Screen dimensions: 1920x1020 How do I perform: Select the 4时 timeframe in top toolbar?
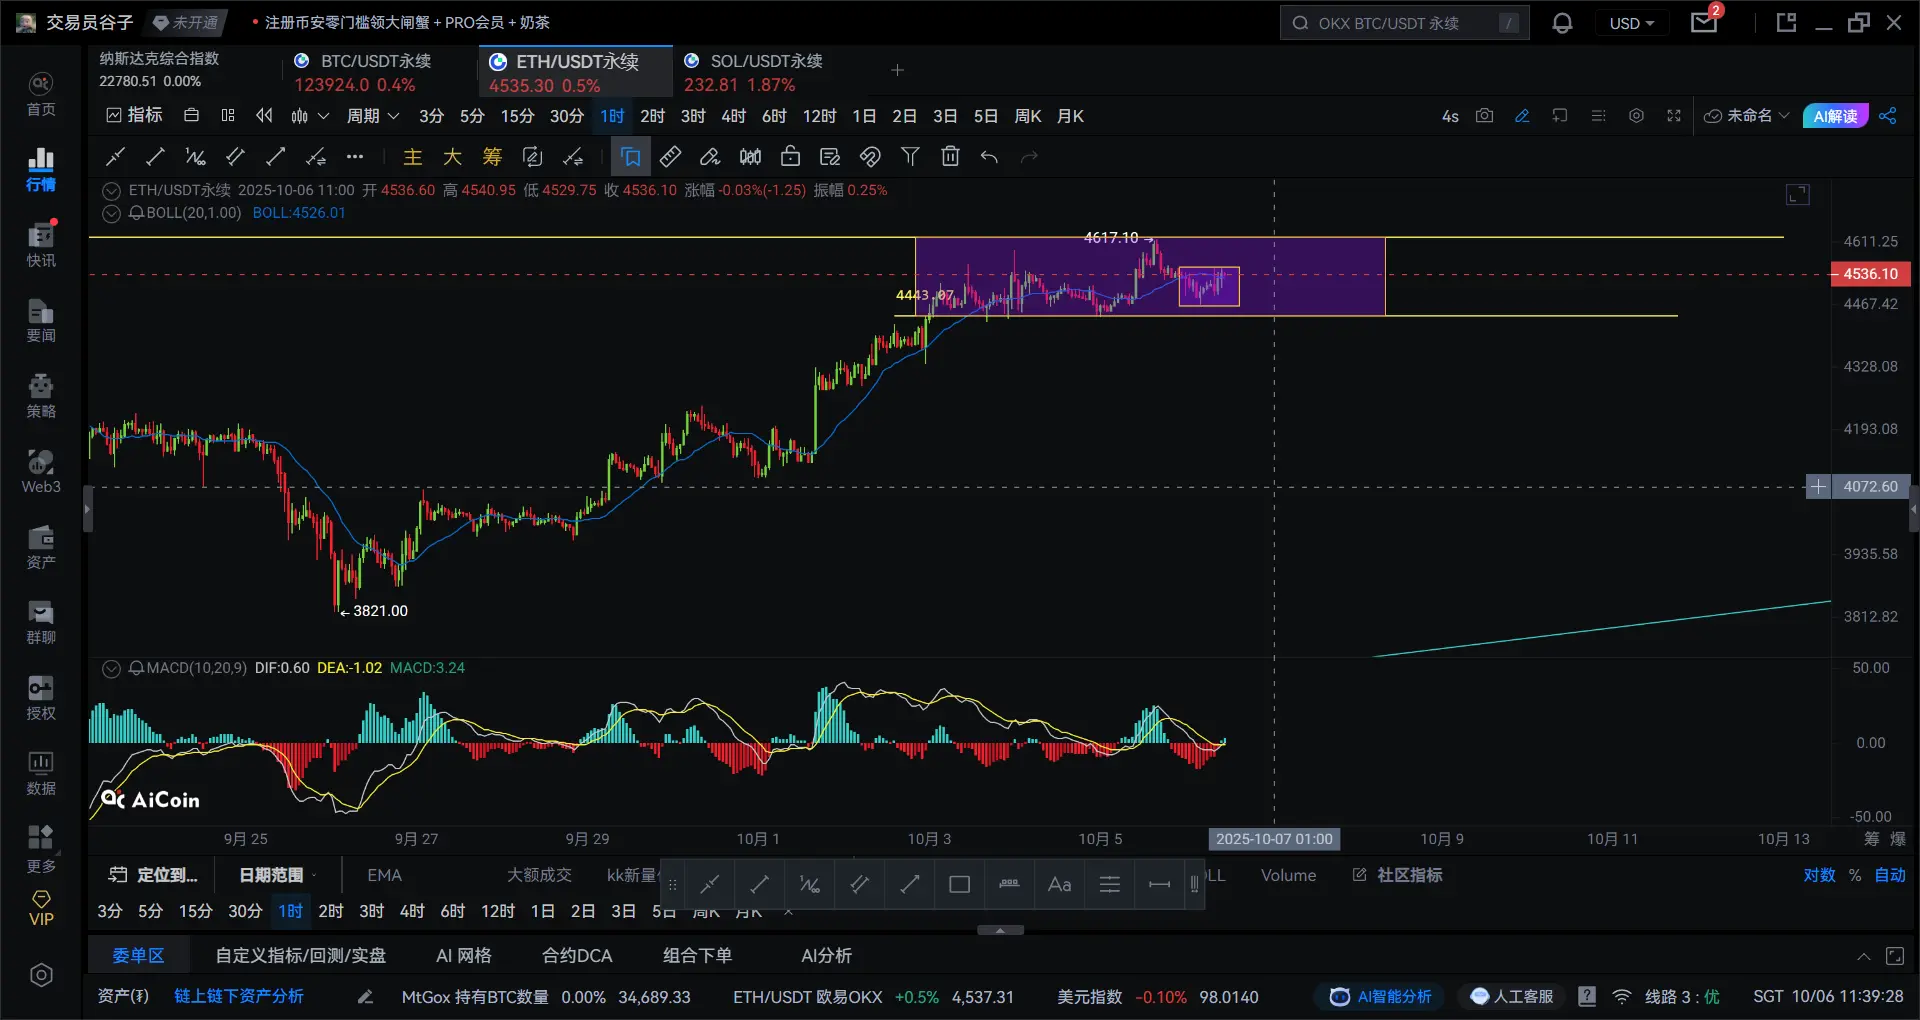click(x=733, y=116)
